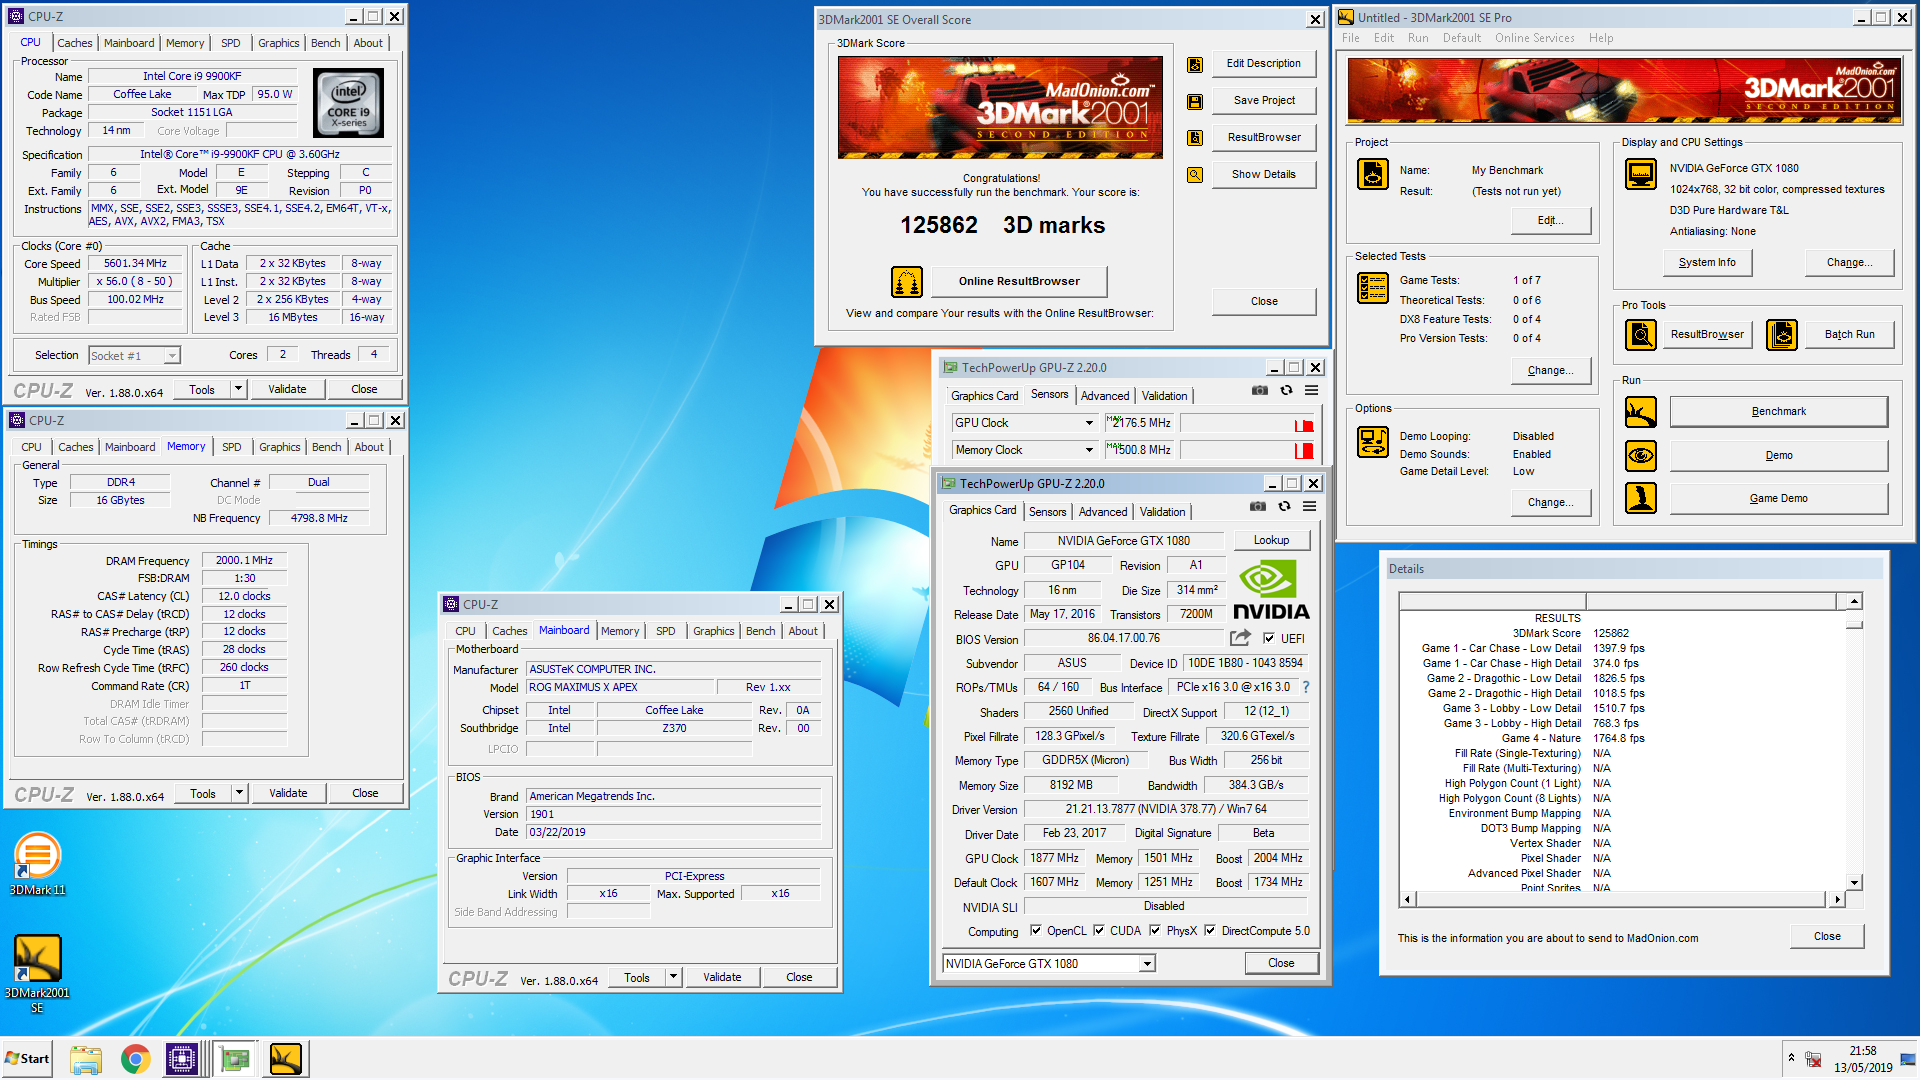Screen dimensions: 1920x1080
Task: Click the System Info button
Action: coord(1707,263)
